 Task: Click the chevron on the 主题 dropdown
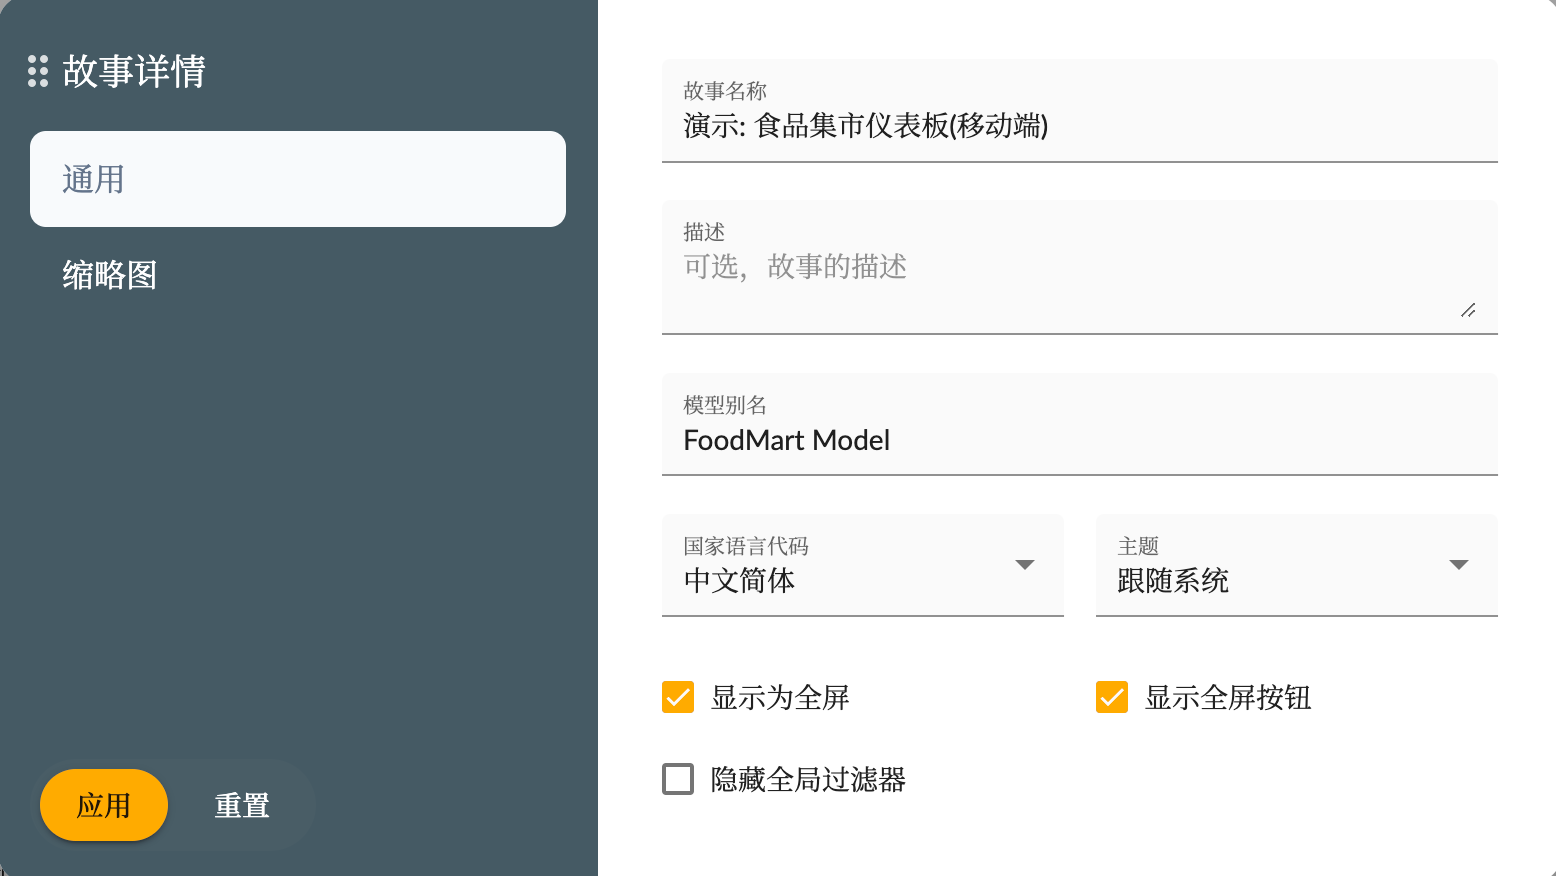tap(1459, 564)
